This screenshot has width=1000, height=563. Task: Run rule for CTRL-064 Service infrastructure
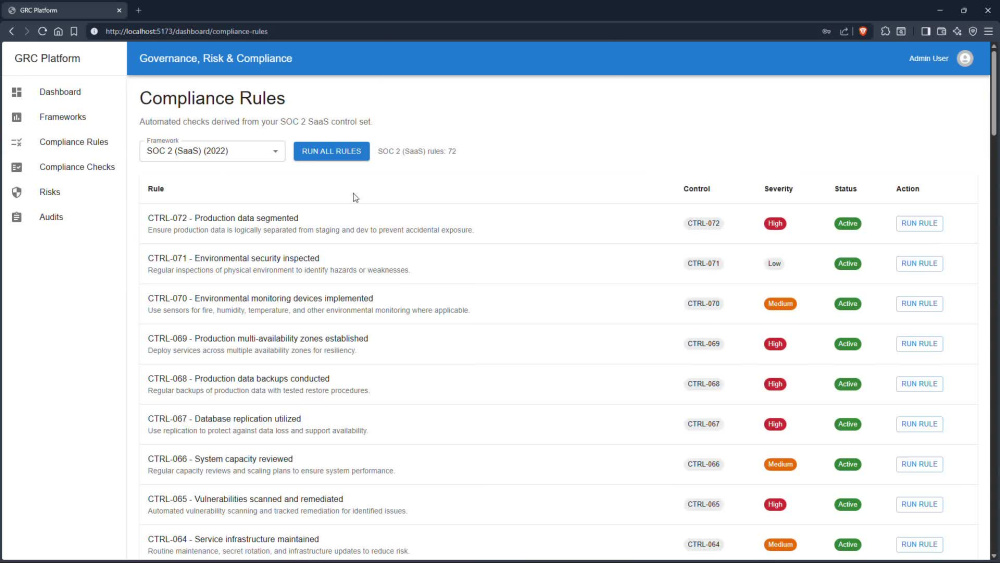tap(919, 545)
